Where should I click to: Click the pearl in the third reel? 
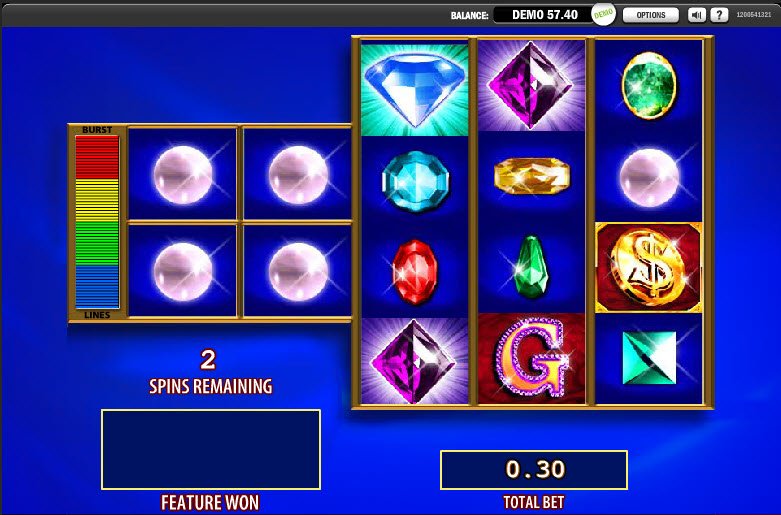(649, 177)
